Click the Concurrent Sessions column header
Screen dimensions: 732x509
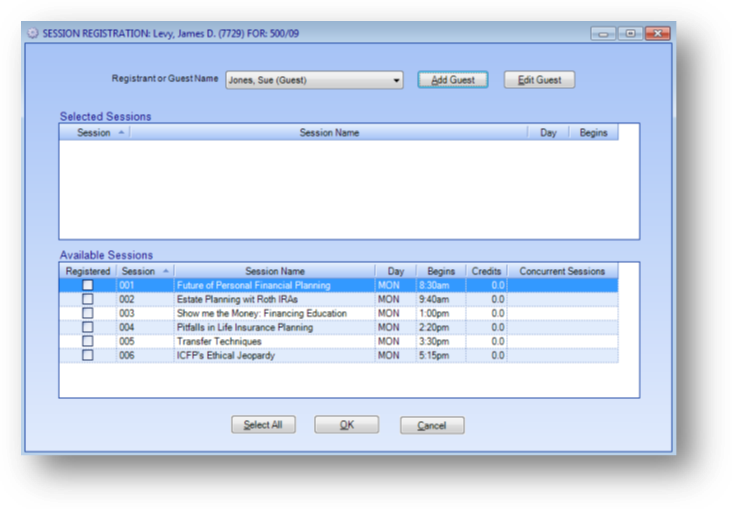click(562, 271)
